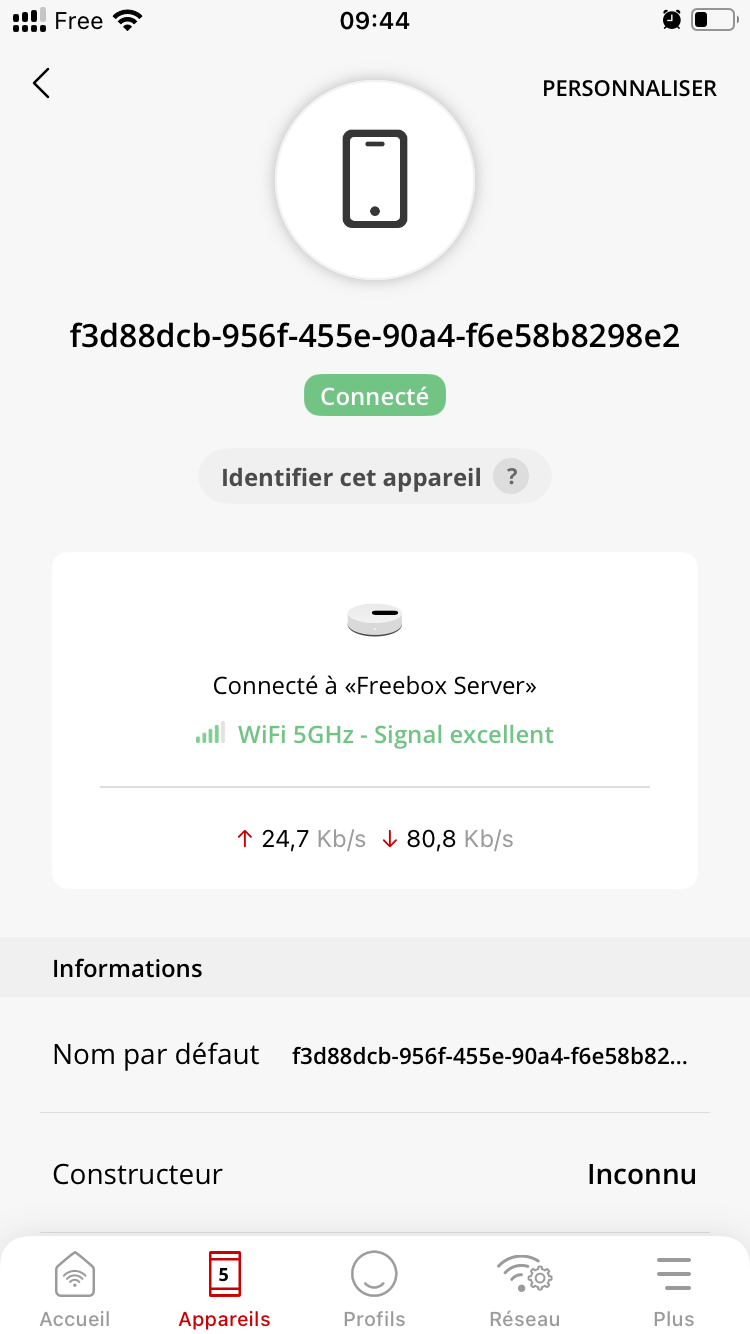The image size is (750, 1334).
Task: Tap the phone device avatar icon
Action: tap(375, 179)
